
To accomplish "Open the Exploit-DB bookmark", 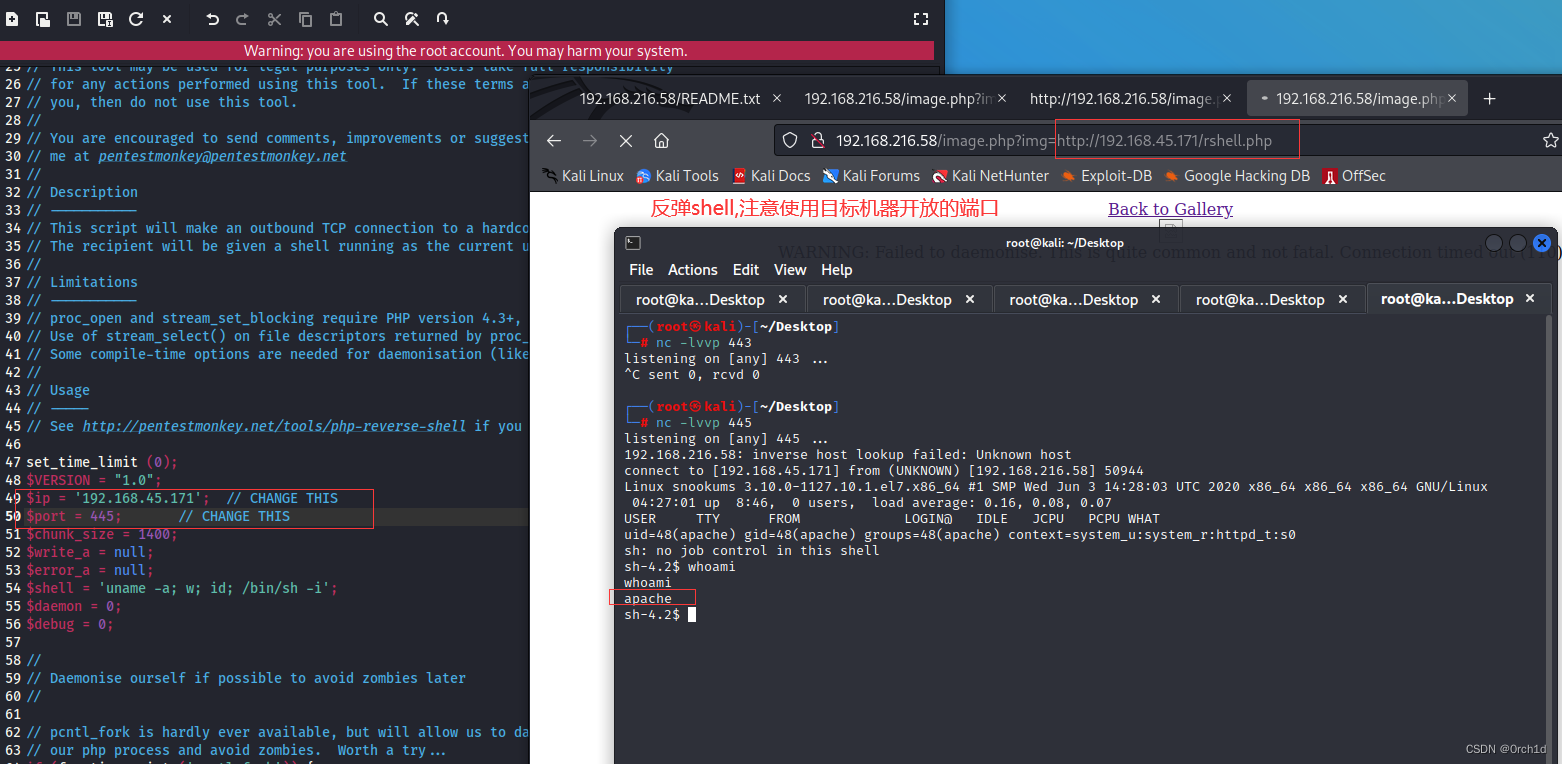I will pos(1107,176).
